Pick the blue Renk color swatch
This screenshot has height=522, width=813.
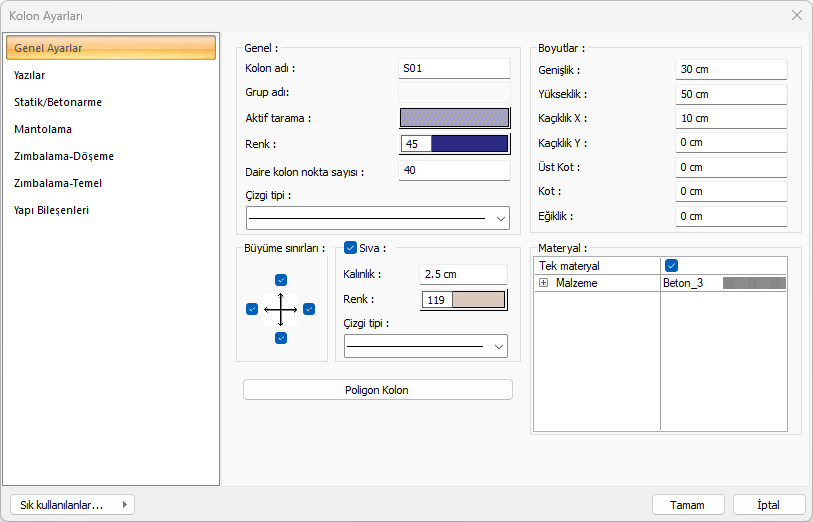pyautogui.click(x=469, y=143)
